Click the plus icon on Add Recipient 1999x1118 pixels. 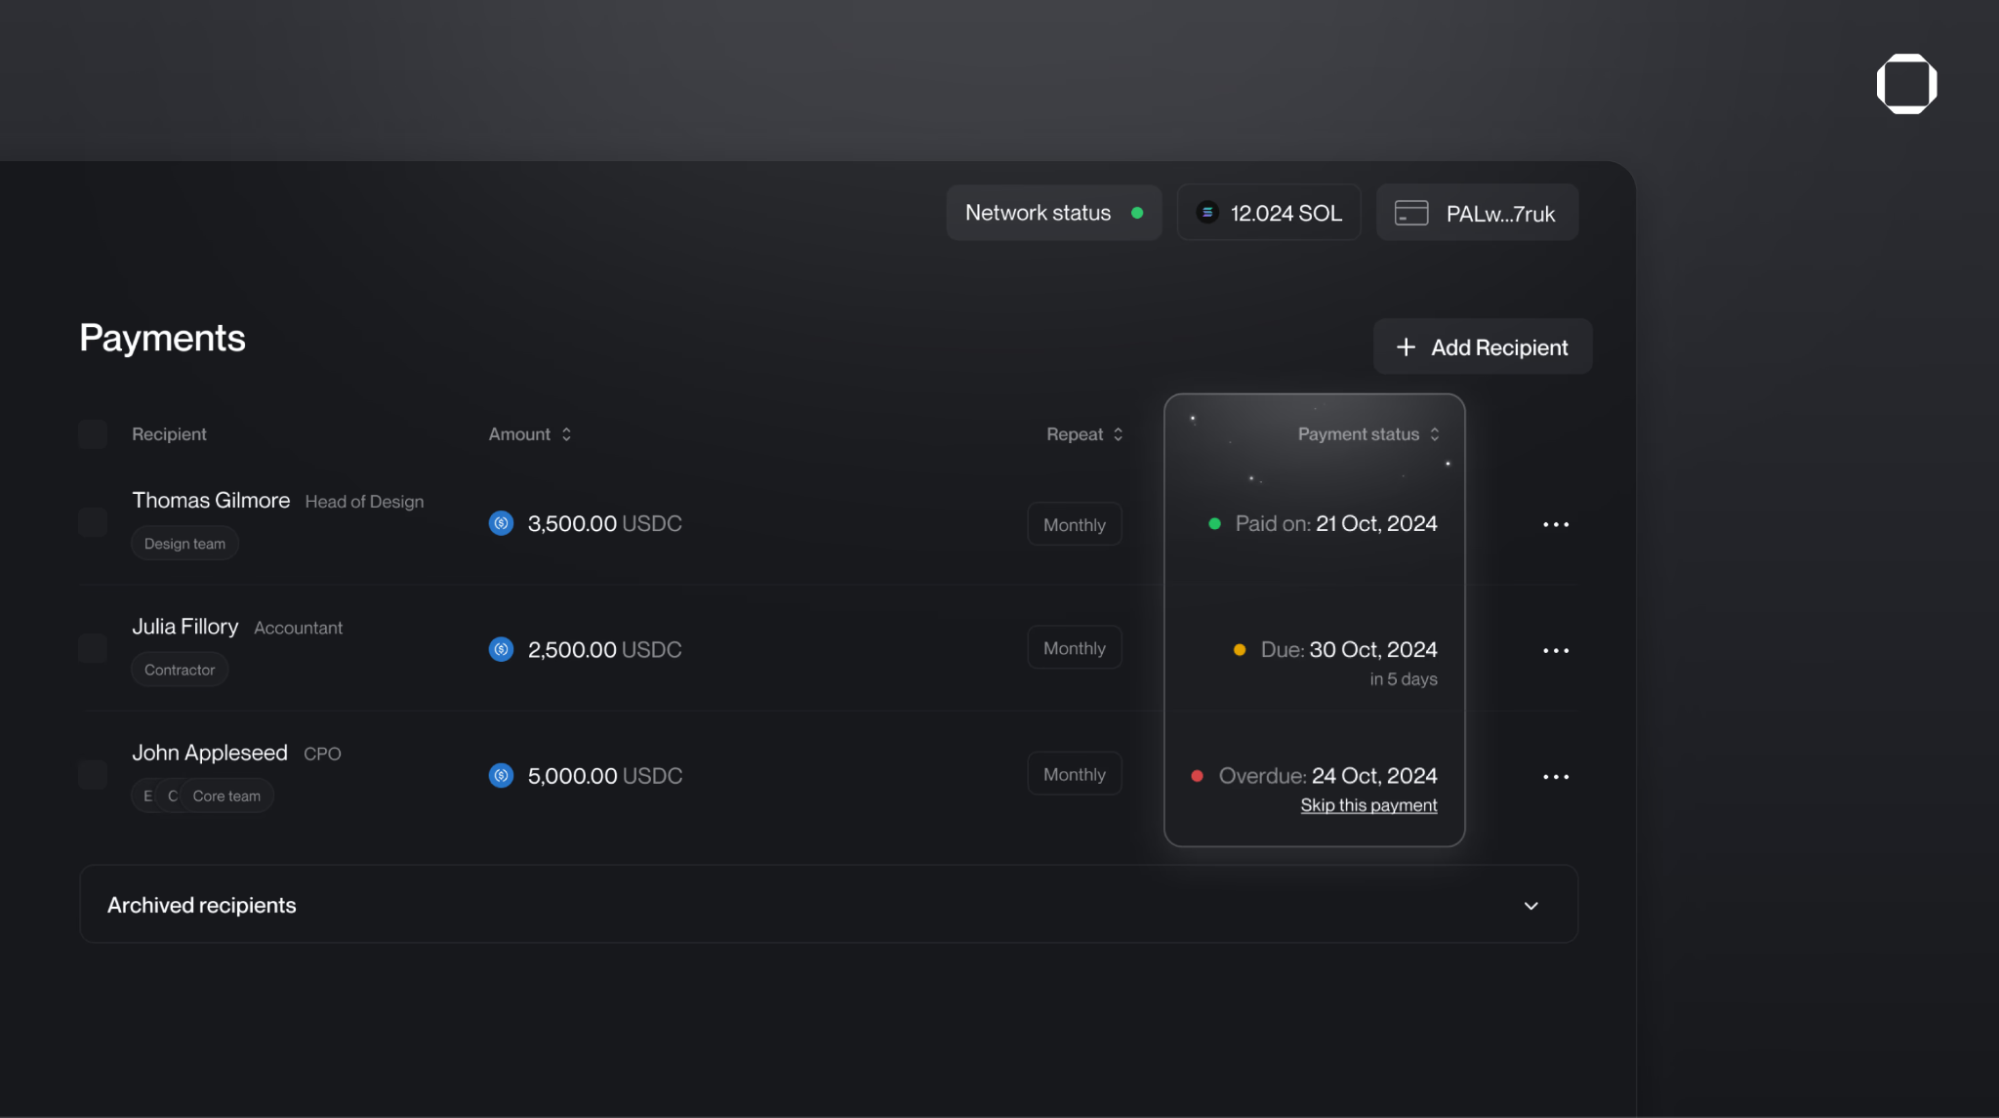click(1406, 346)
